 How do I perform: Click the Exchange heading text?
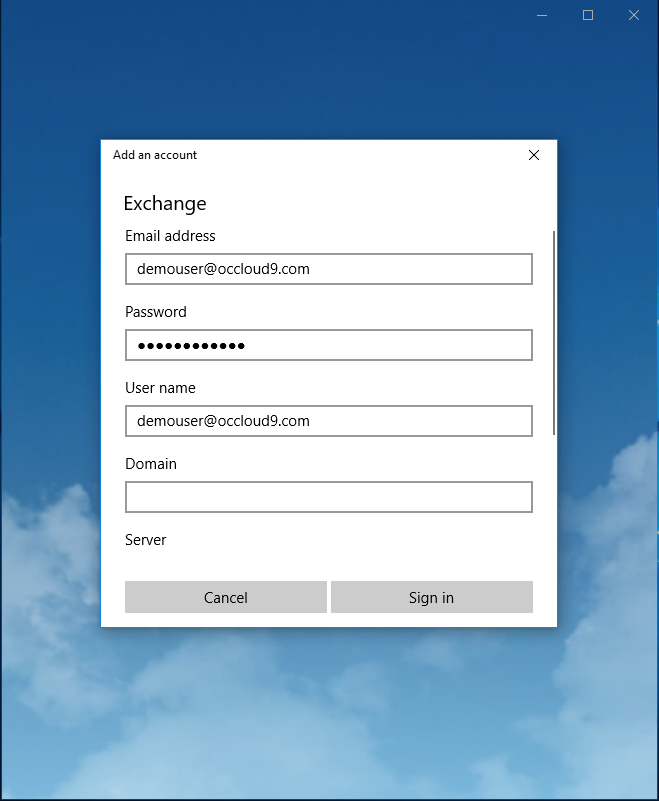[165, 204]
